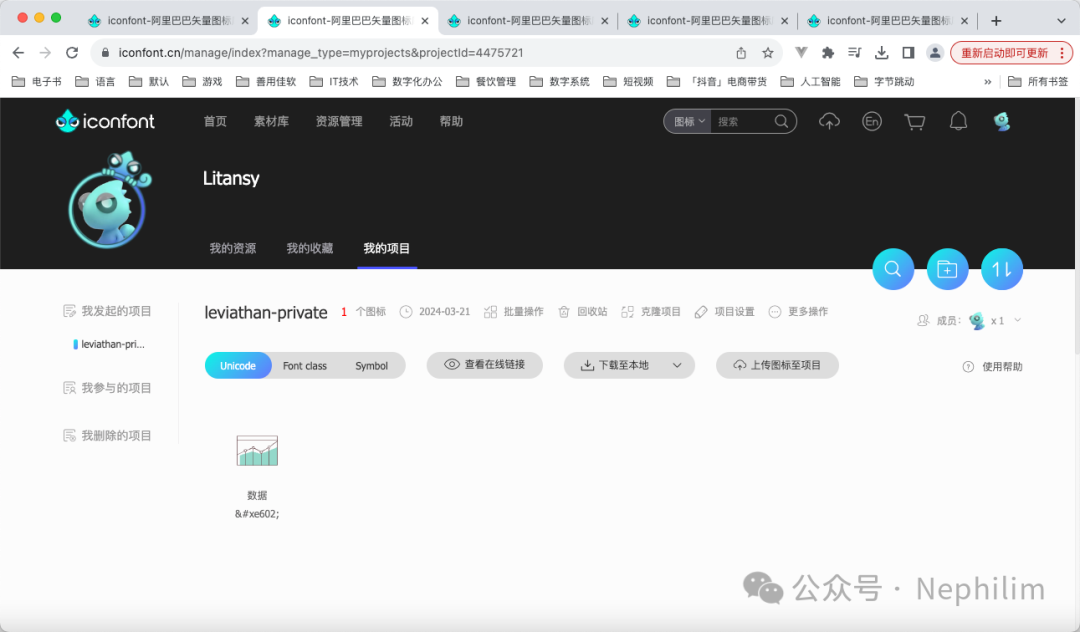
Task: Click the blue sort order button
Action: pyautogui.click(x=1001, y=268)
